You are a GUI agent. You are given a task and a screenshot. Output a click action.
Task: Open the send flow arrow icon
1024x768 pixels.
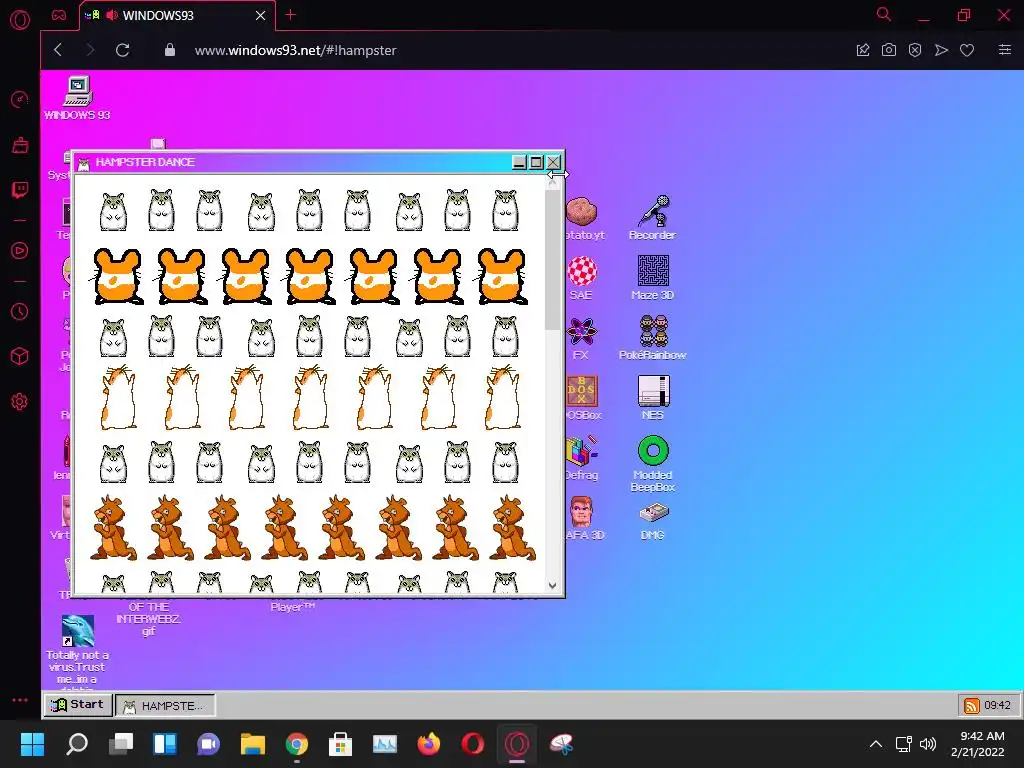941,50
